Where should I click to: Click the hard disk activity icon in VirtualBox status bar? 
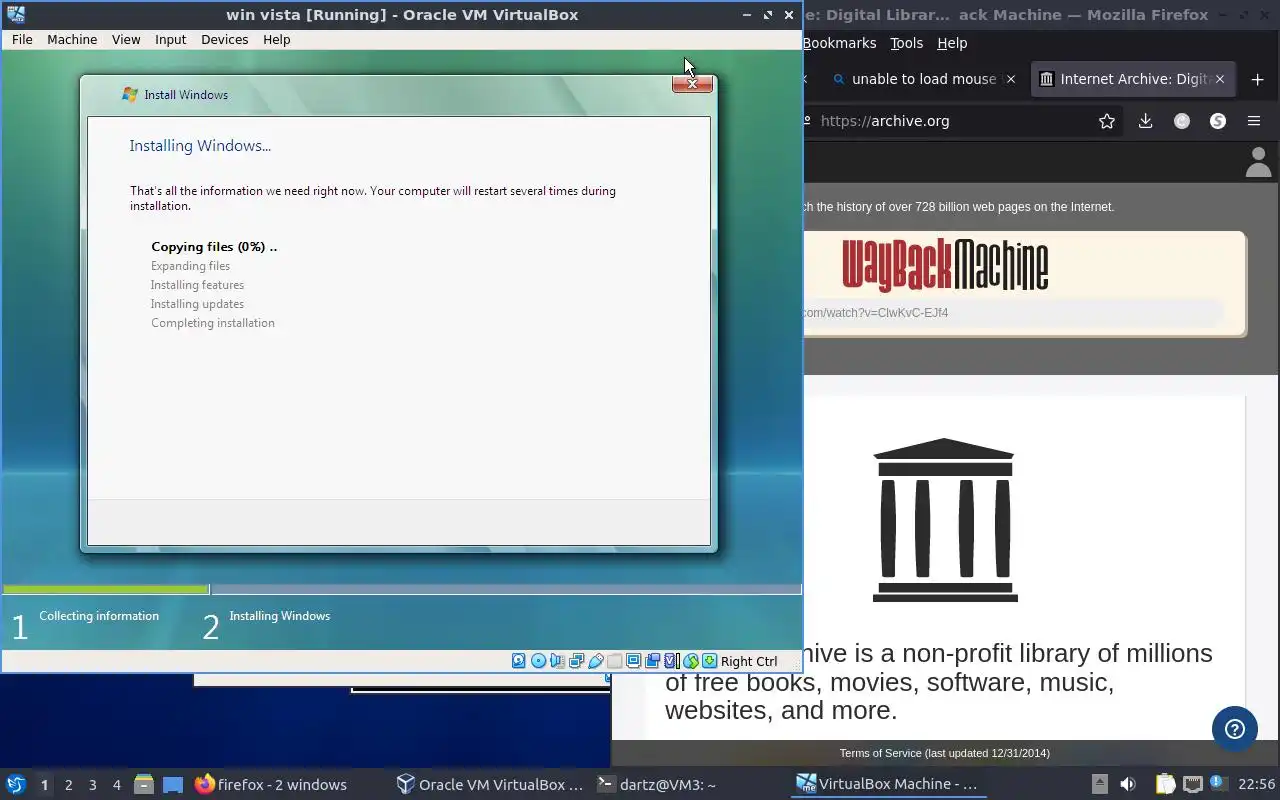(518, 661)
